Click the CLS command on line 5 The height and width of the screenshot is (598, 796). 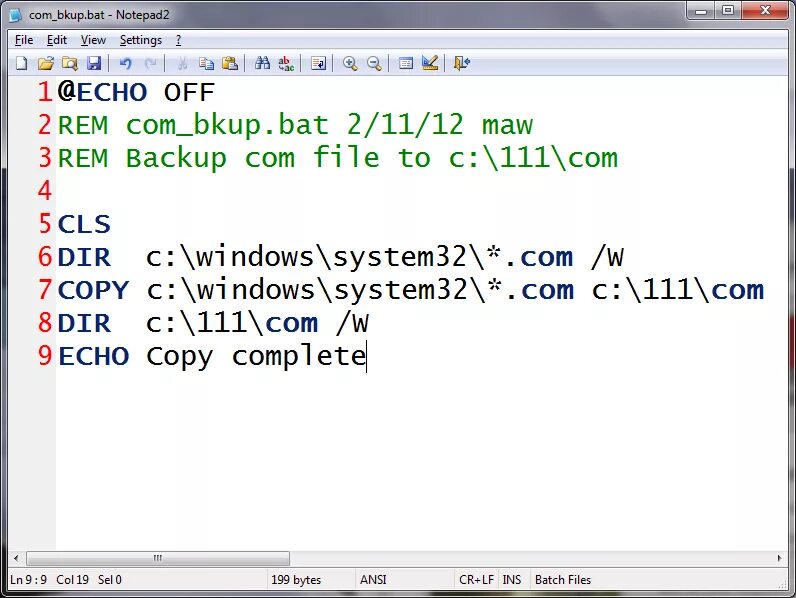tap(84, 224)
